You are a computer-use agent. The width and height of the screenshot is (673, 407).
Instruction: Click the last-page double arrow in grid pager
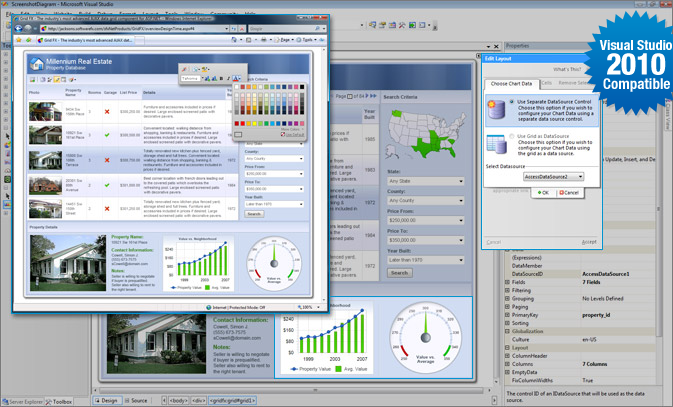tap(374, 96)
